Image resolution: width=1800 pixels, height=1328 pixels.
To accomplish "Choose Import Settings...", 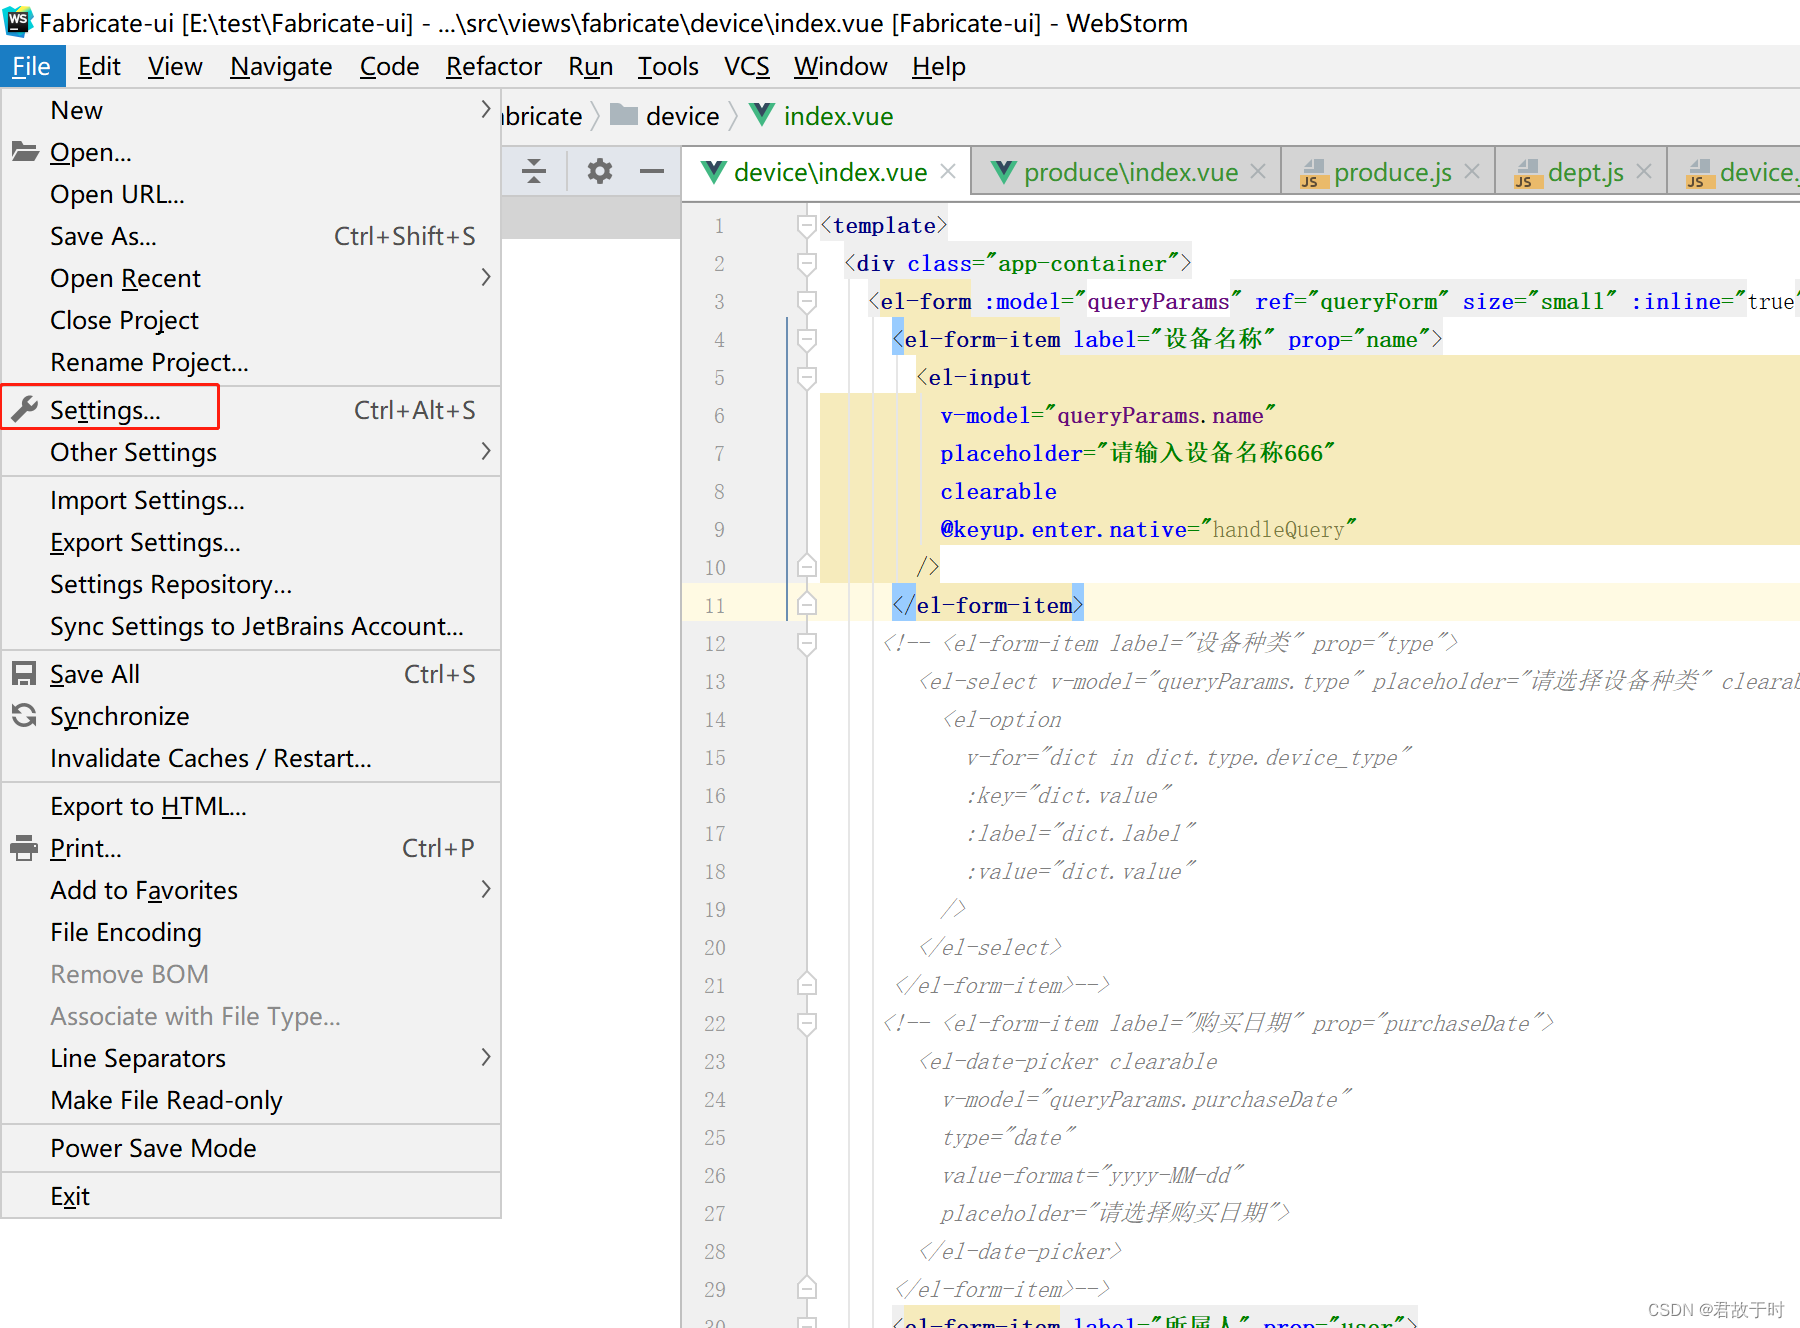I will pos(250,500).
